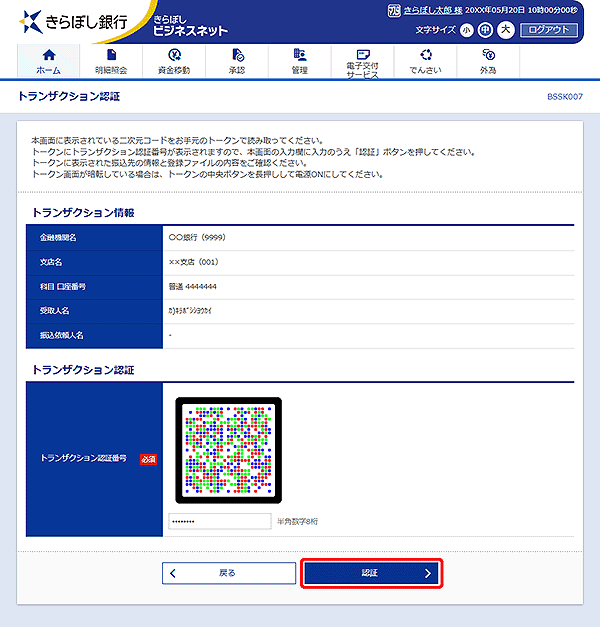The height and width of the screenshot is (627, 600).
Task: Click the currency exchange icon above 外為
Action: coord(488,54)
